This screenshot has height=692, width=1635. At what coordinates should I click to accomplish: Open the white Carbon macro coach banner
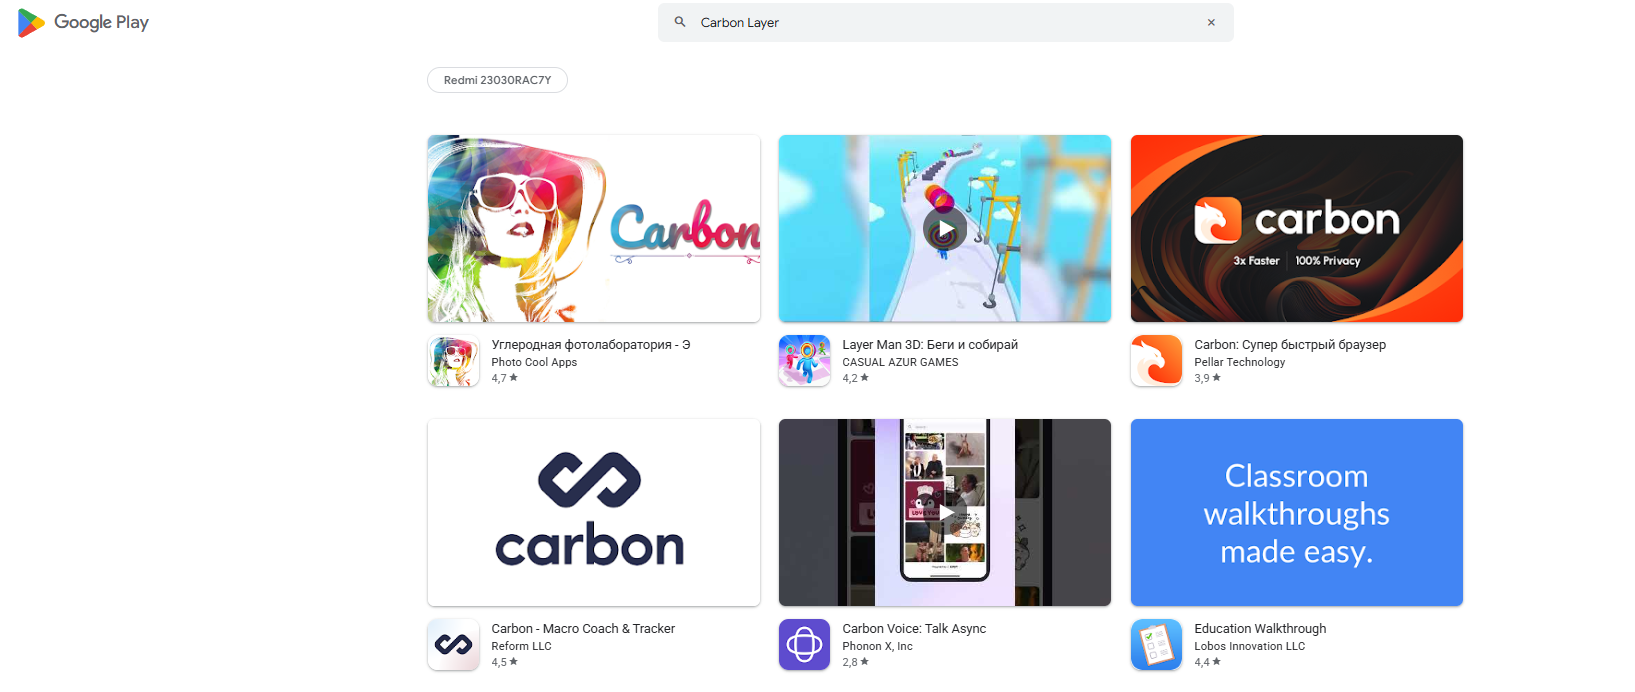[x=594, y=512]
